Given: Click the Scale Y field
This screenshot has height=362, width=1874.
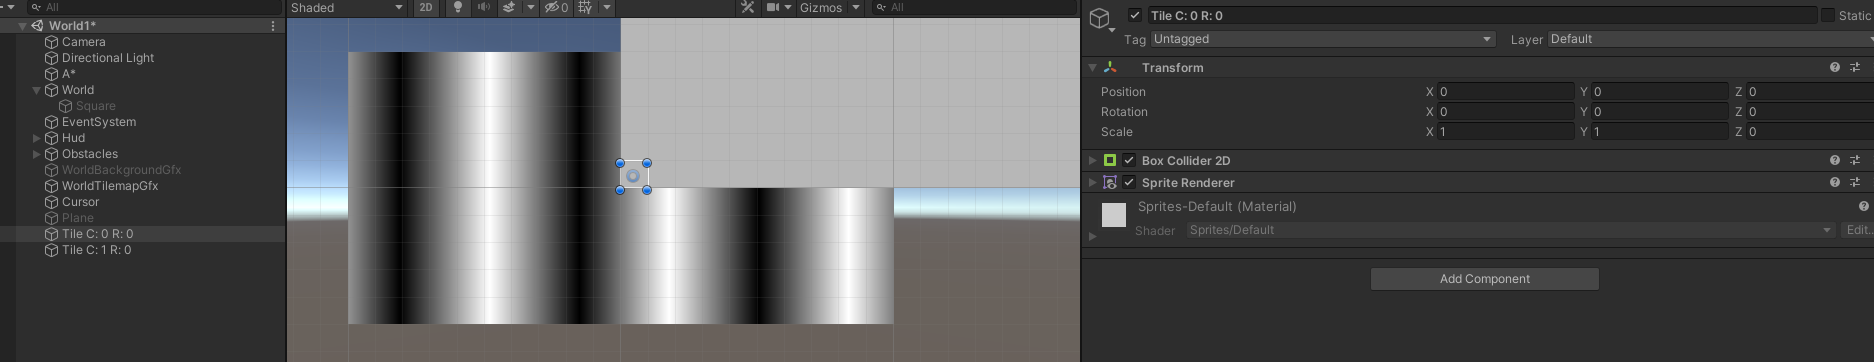Looking at the screenshot, I should tap(1659, 131).
